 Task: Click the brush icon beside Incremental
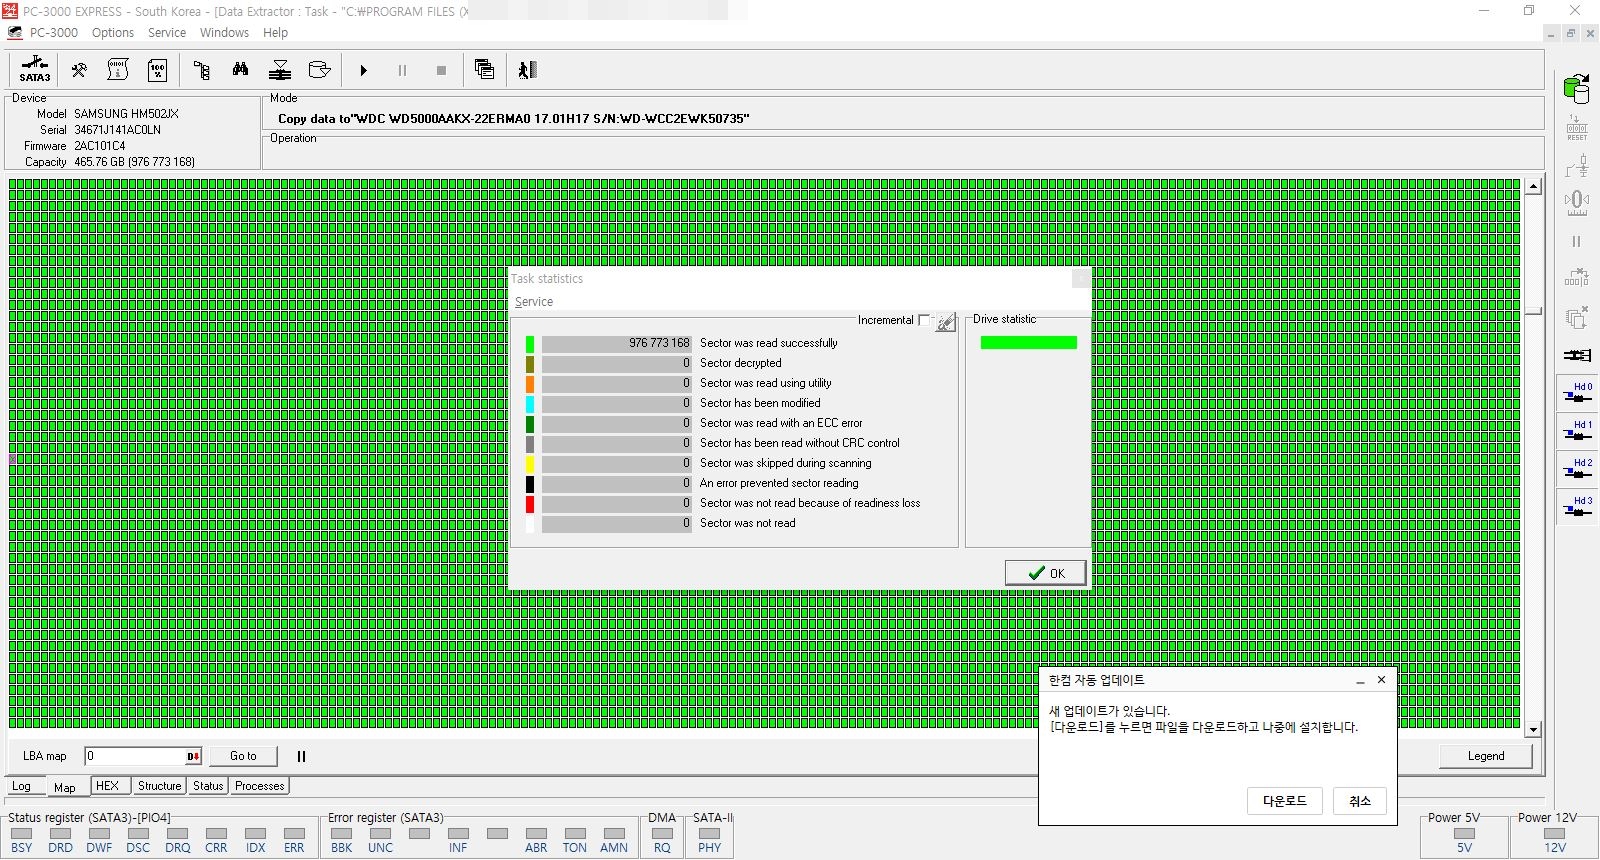pyautogui.click(x=945, y=322)
